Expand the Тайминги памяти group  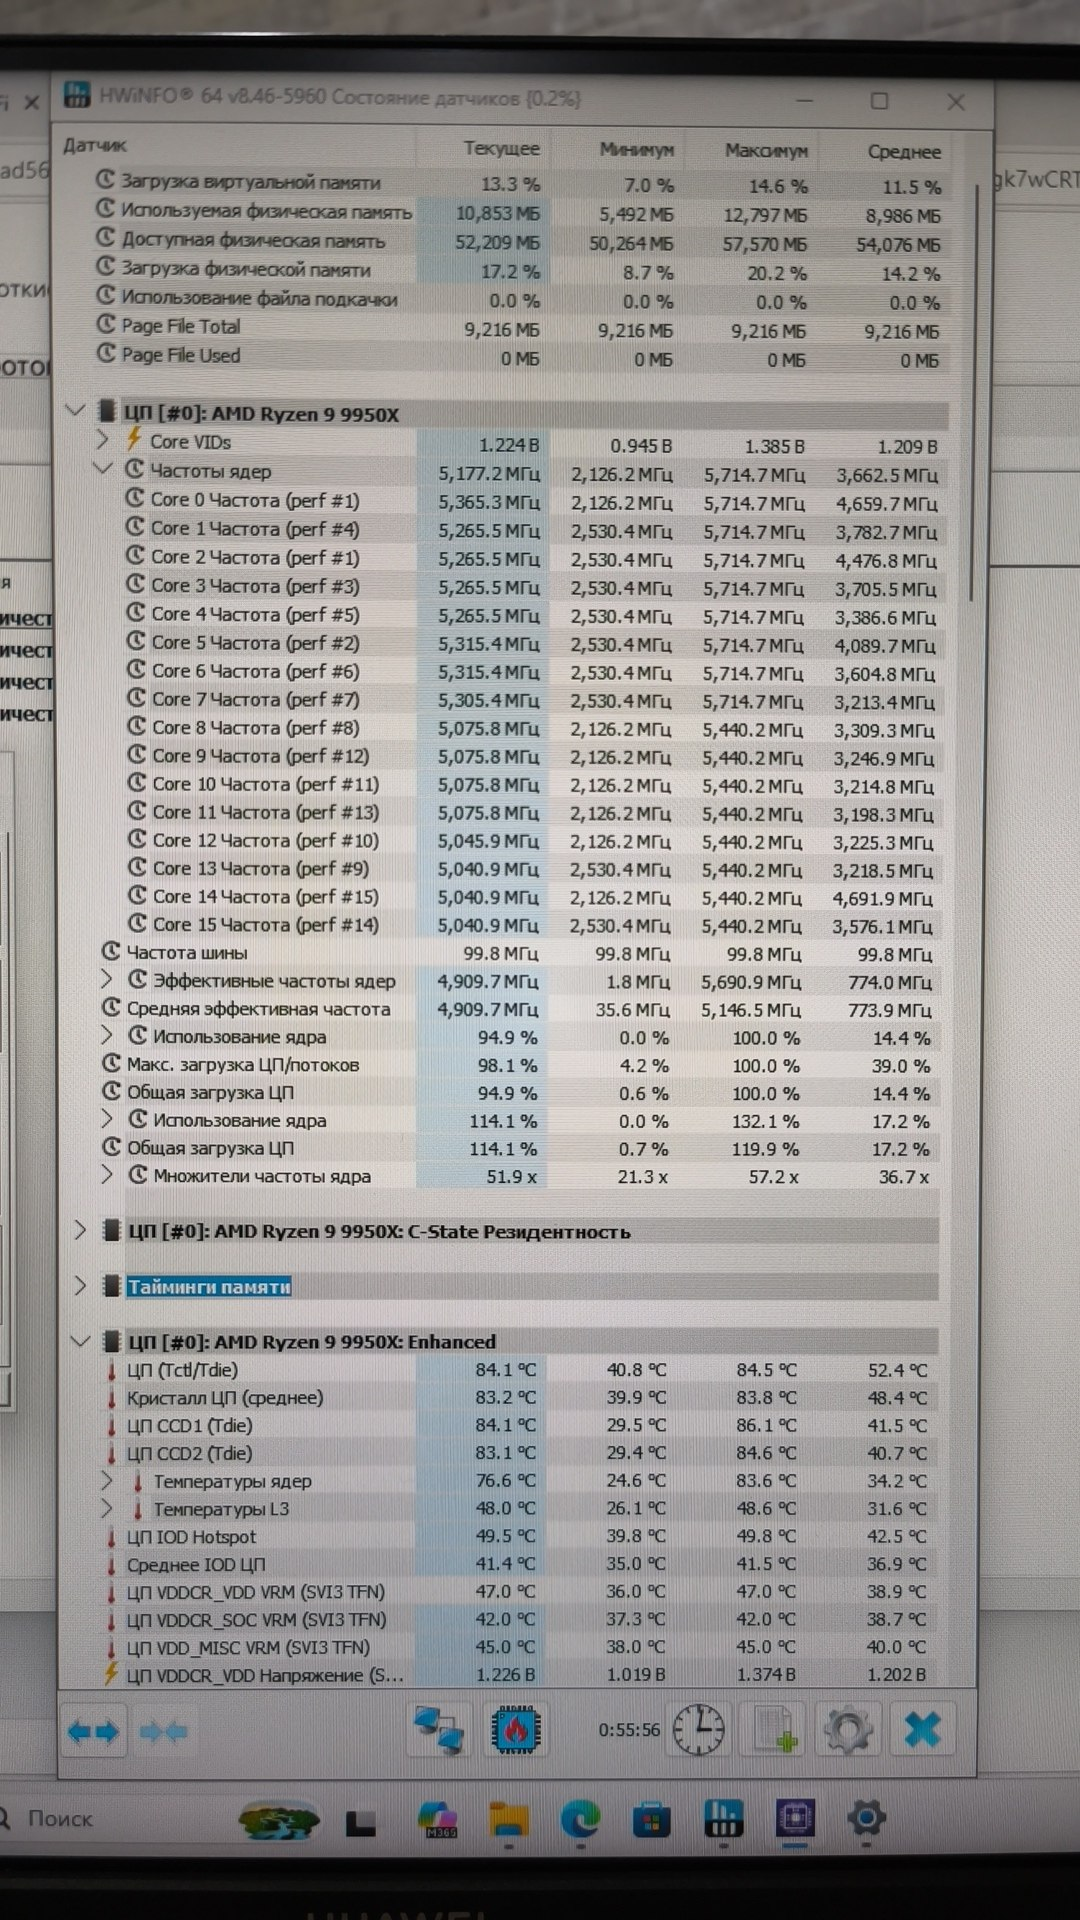pos(80,1285)
